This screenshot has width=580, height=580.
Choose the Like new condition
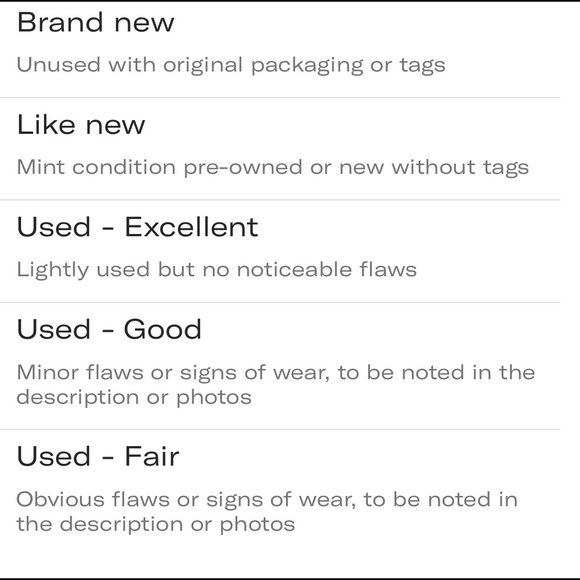pyautogui.click(x=280, y=149)
